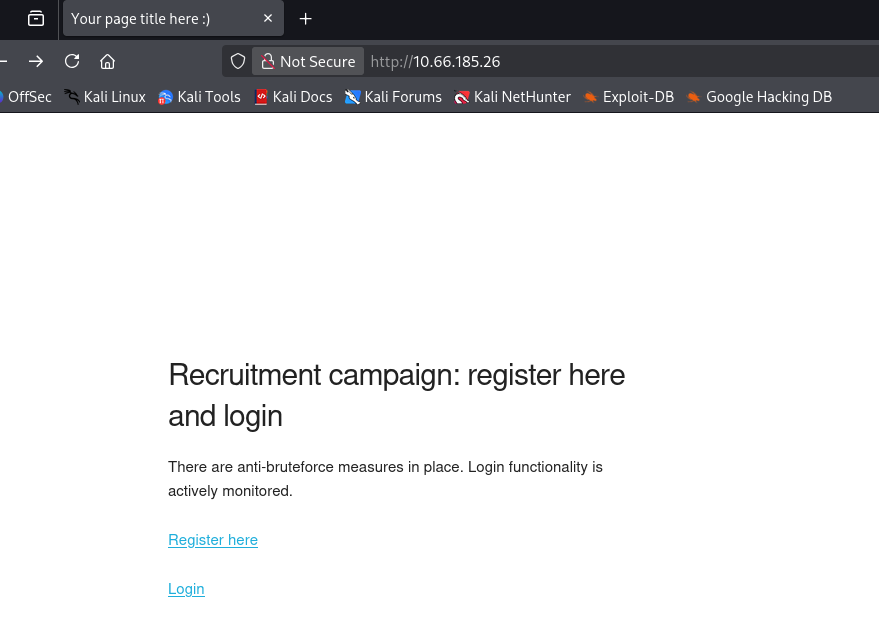Visit the Google Hacking DB bookmark
Viewport: 879px width, 627px height.
[x=759, y=97]
